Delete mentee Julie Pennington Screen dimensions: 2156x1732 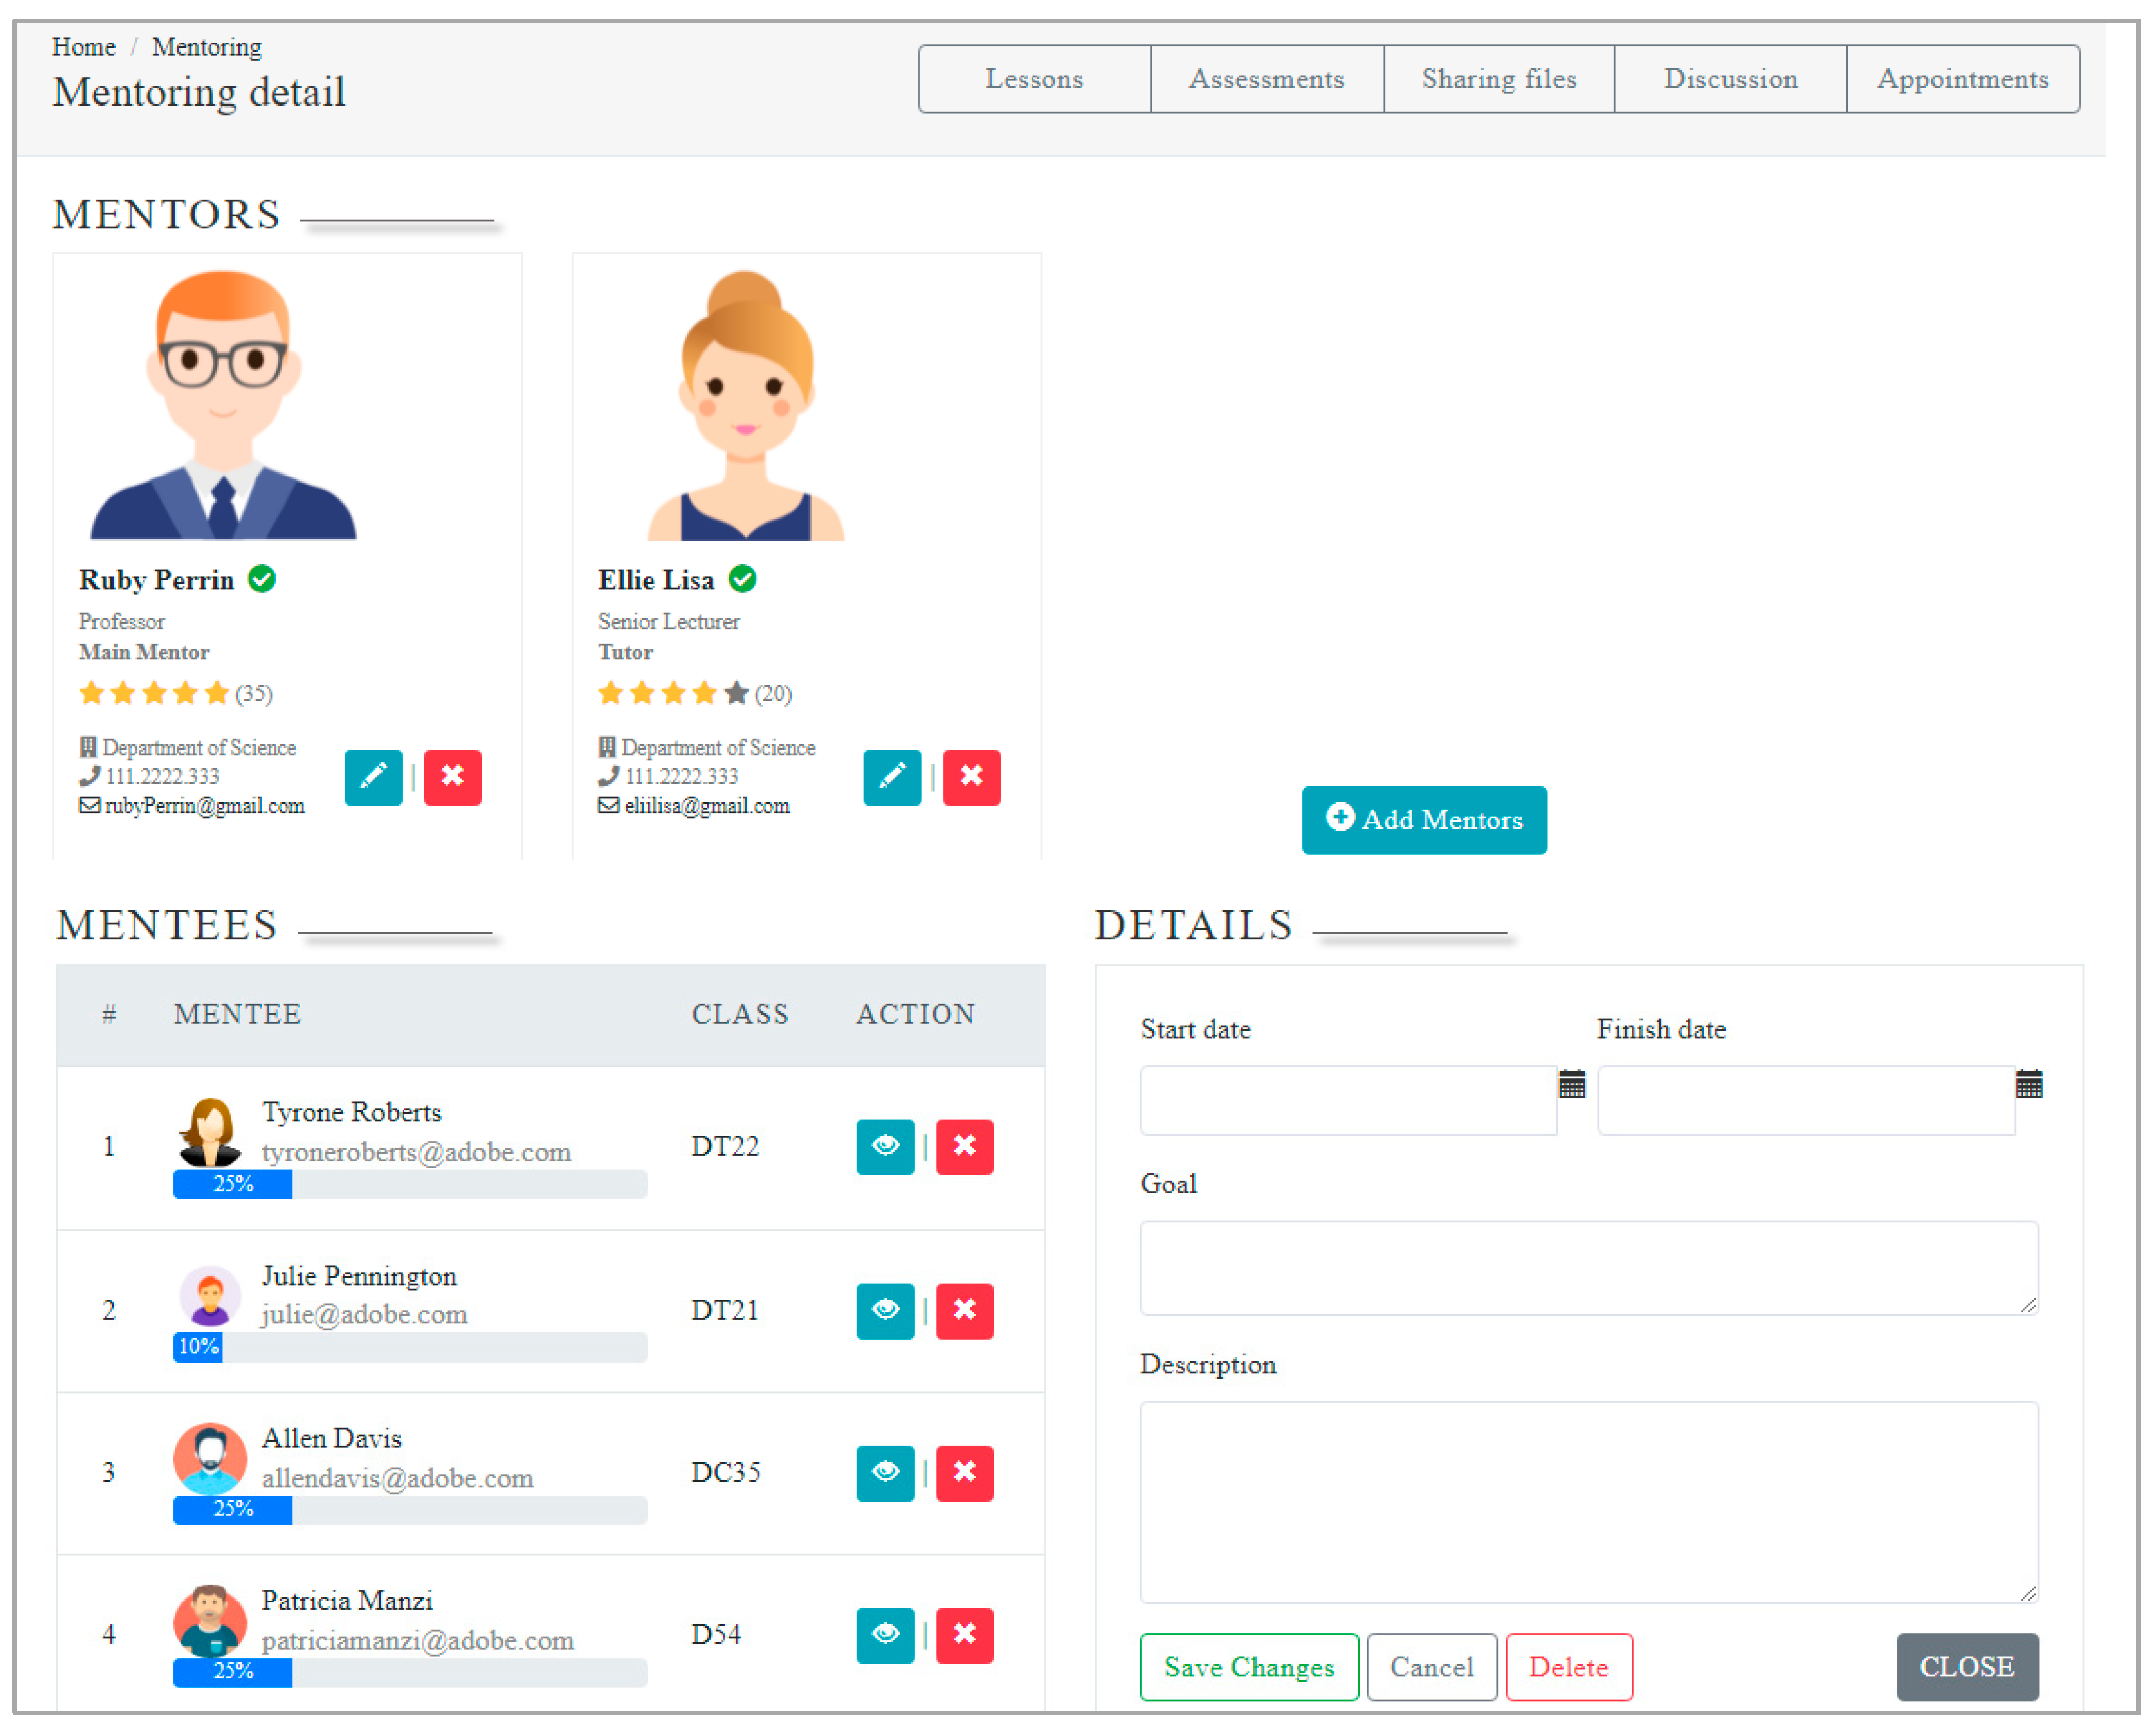pos(964,1310)
